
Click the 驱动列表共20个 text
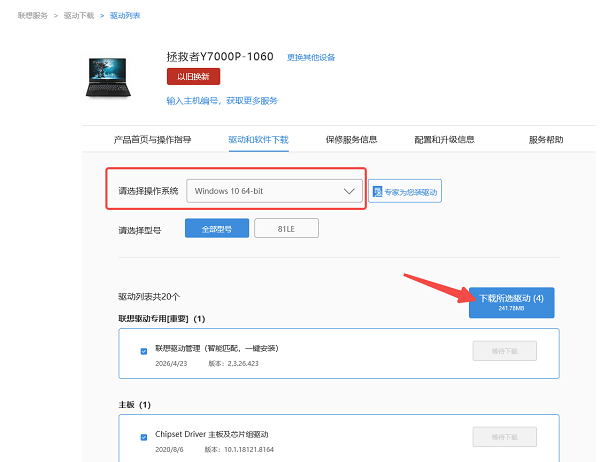(149, 297)
